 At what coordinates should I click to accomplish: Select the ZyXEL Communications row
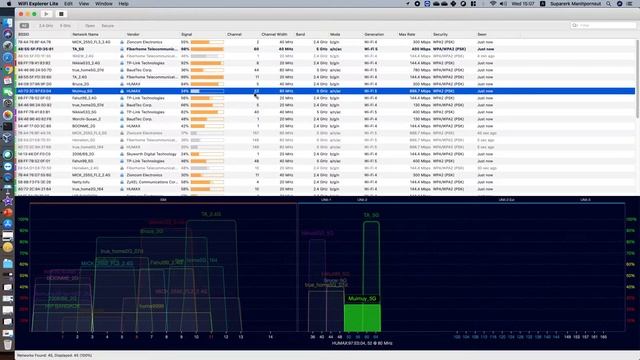(325, 182)
